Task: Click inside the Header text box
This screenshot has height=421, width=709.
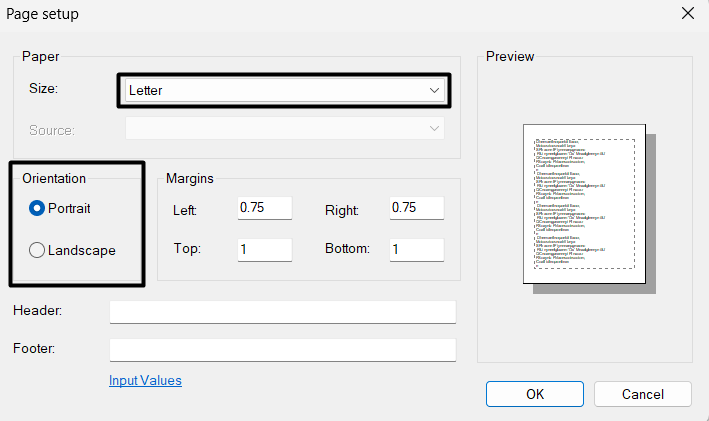Action: click(282, 312)
